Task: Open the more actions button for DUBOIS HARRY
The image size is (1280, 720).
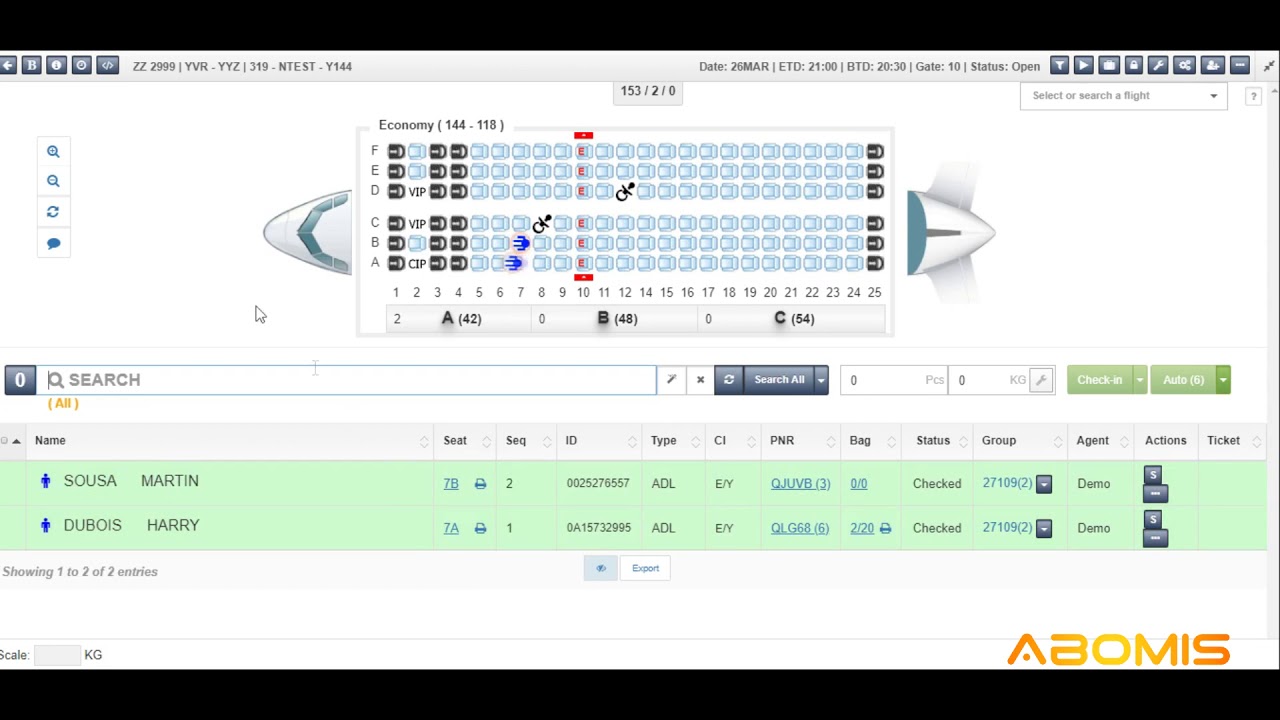Action: click(x=1156, y=537)
